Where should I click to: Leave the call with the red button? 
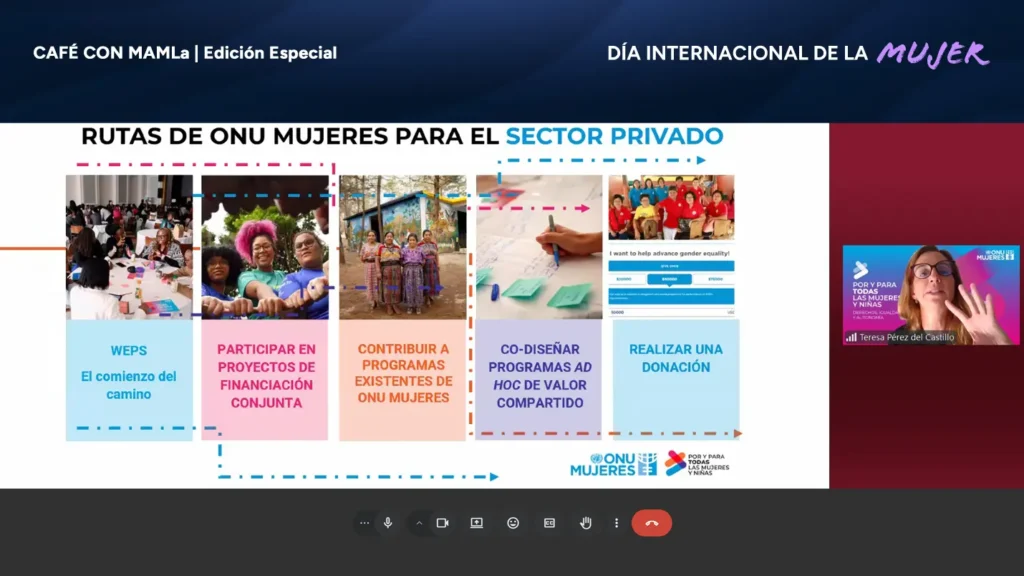(x=651, y=523)
